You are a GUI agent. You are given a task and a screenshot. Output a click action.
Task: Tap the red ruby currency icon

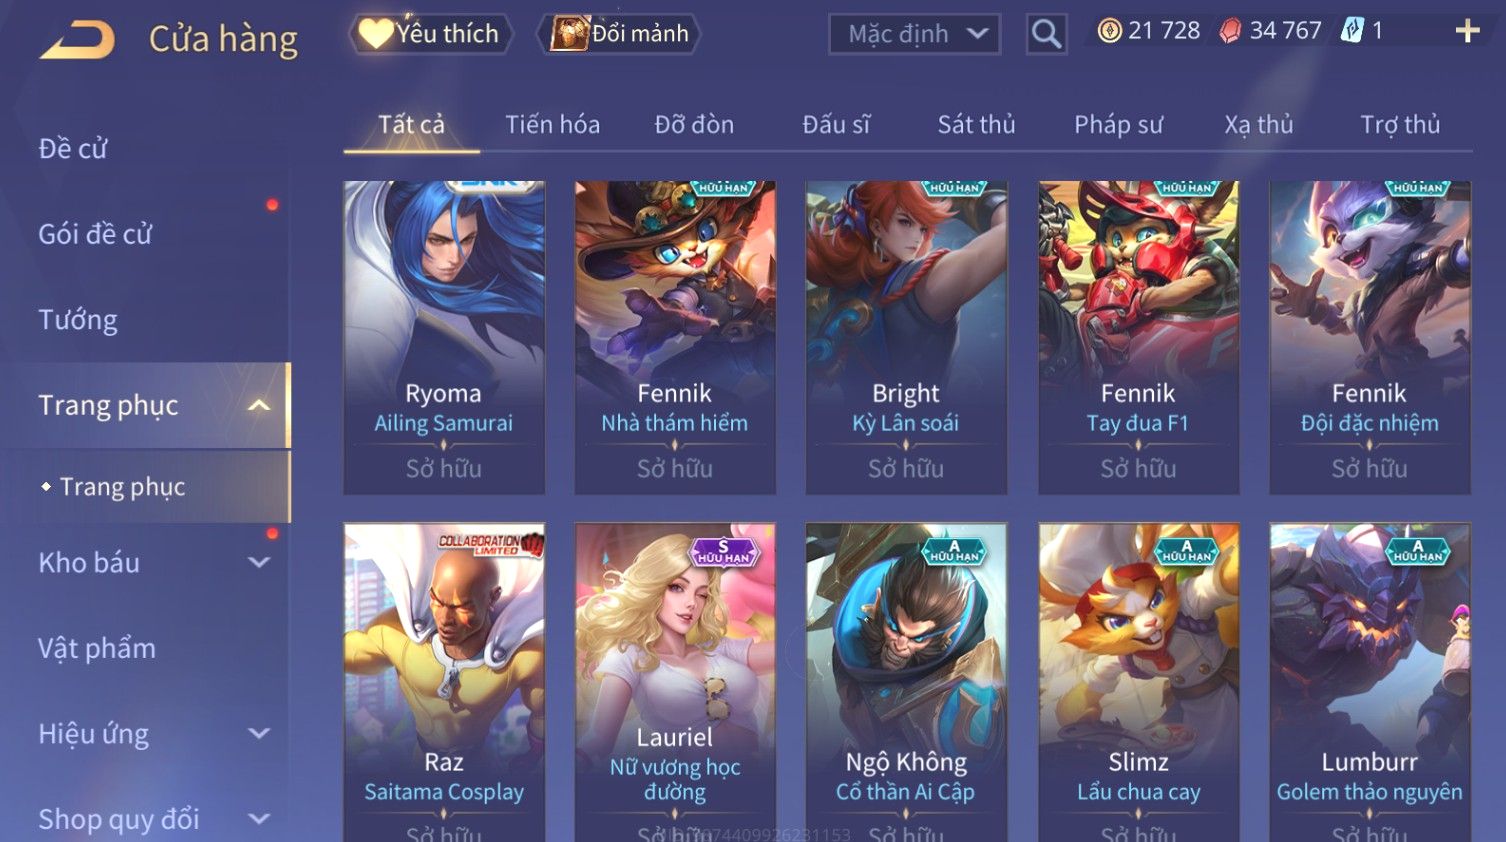pos(1230,32)
